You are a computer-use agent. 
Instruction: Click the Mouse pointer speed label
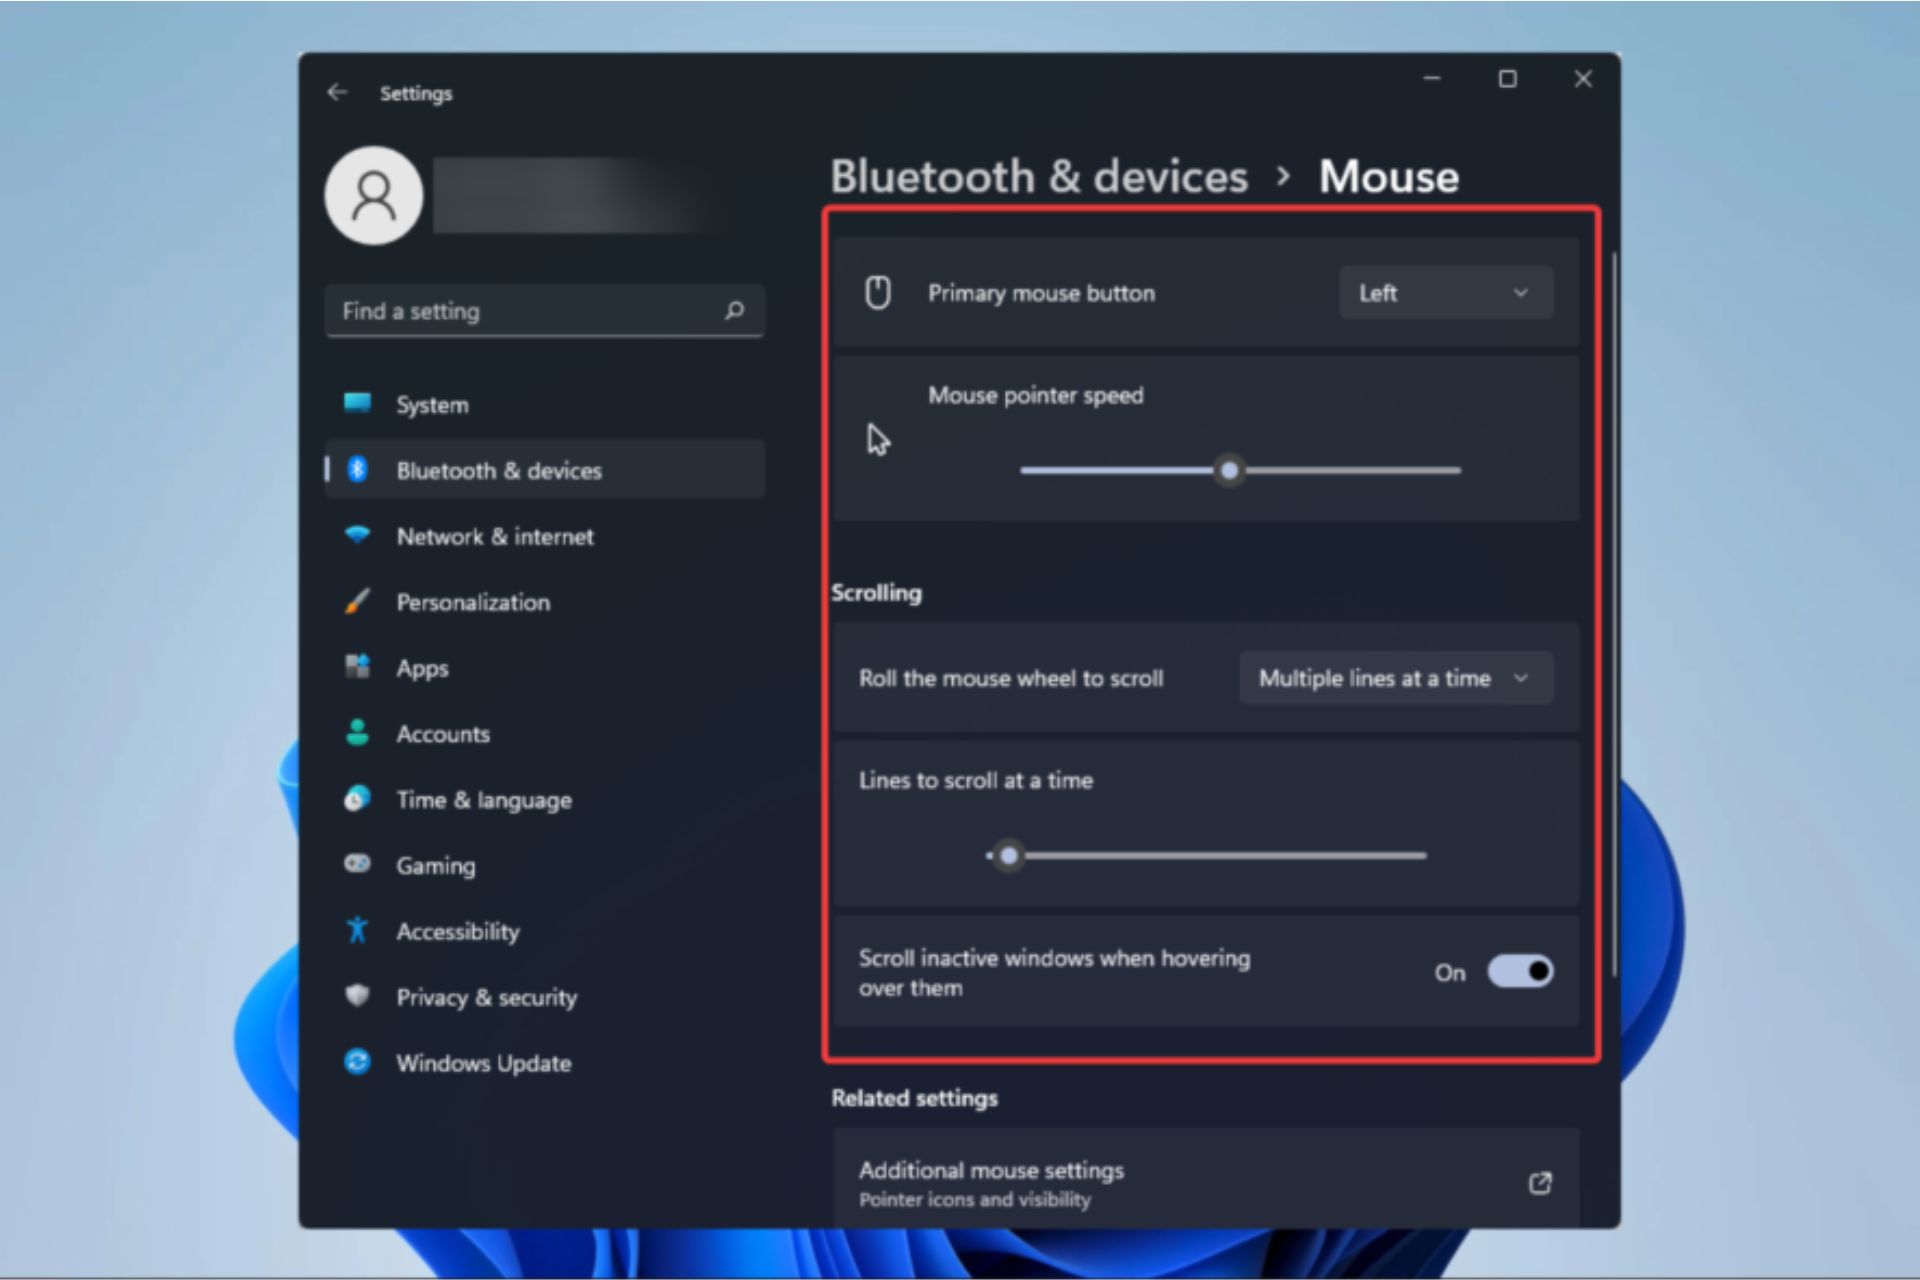[1035, 395]
